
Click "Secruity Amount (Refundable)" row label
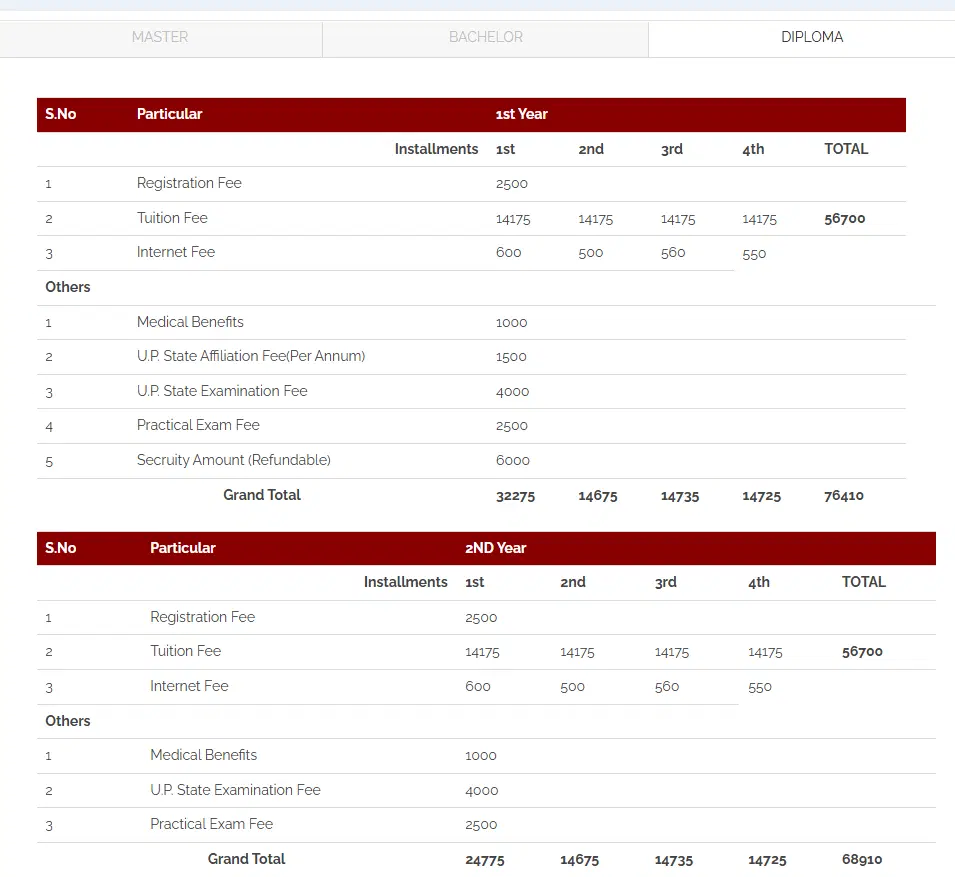[233, 460]
